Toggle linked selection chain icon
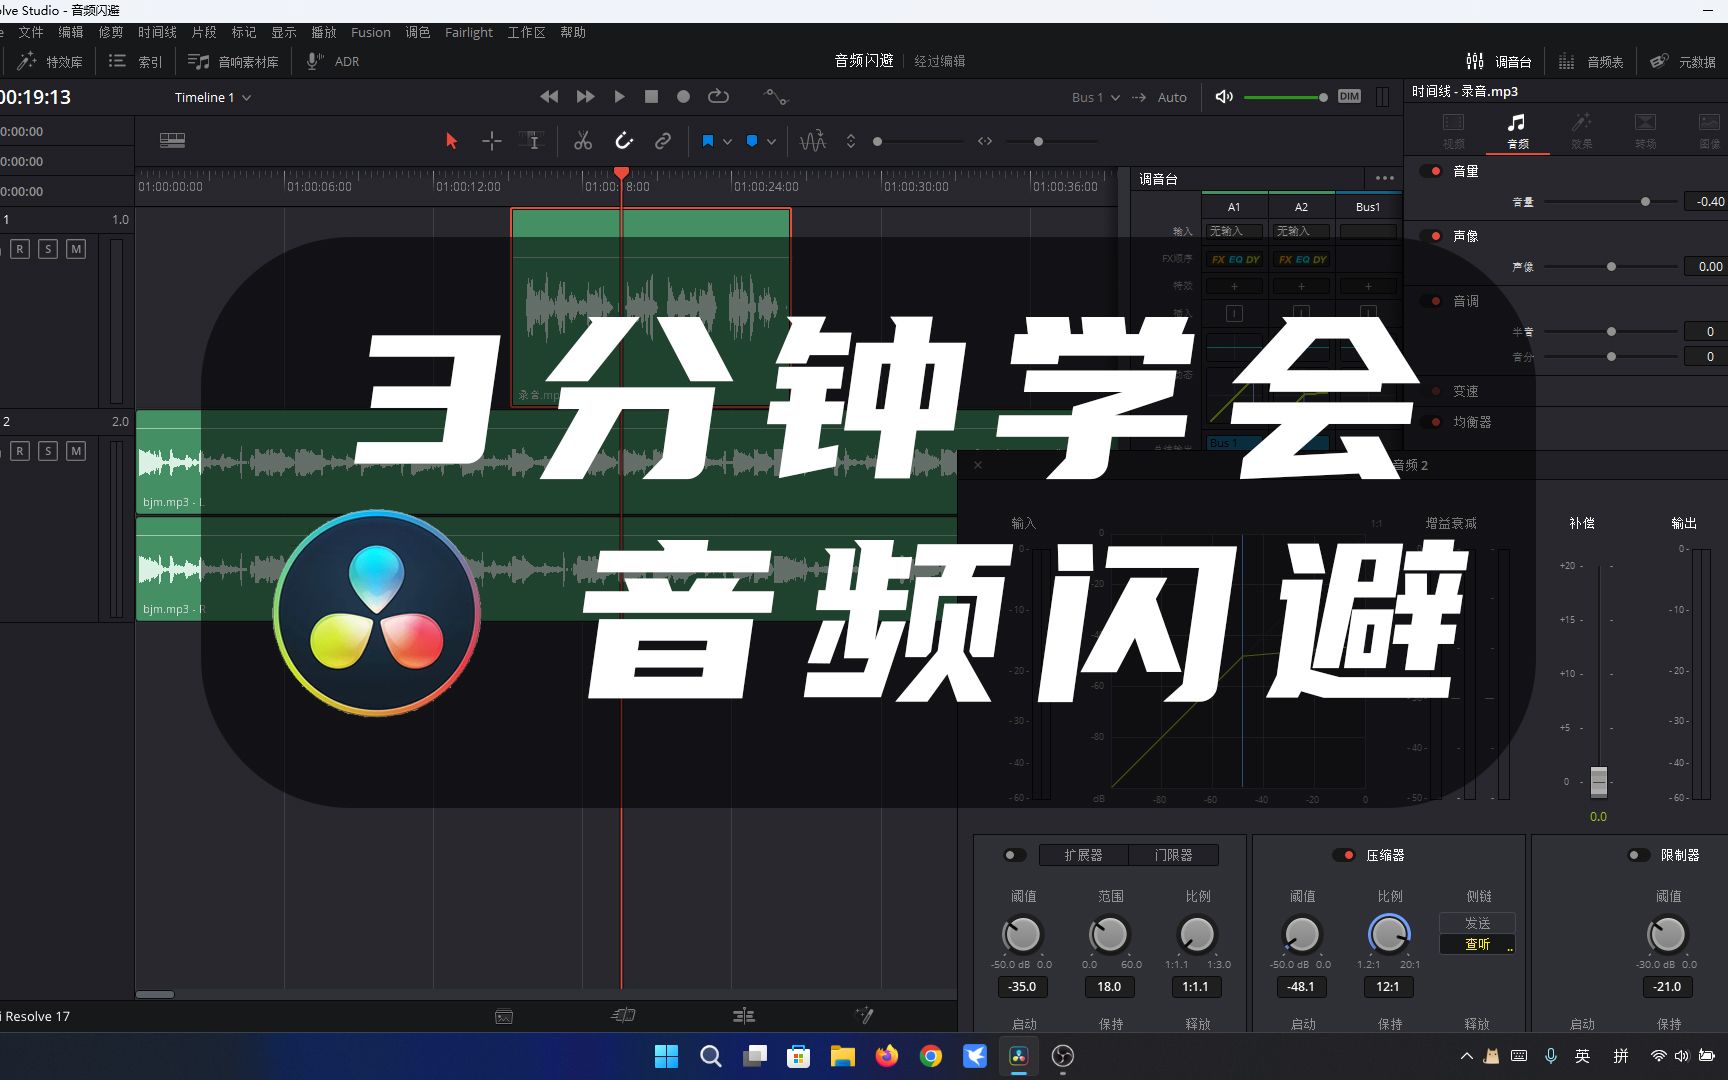The width and height of the screenshot is (1728, 1080). (662, 141)
